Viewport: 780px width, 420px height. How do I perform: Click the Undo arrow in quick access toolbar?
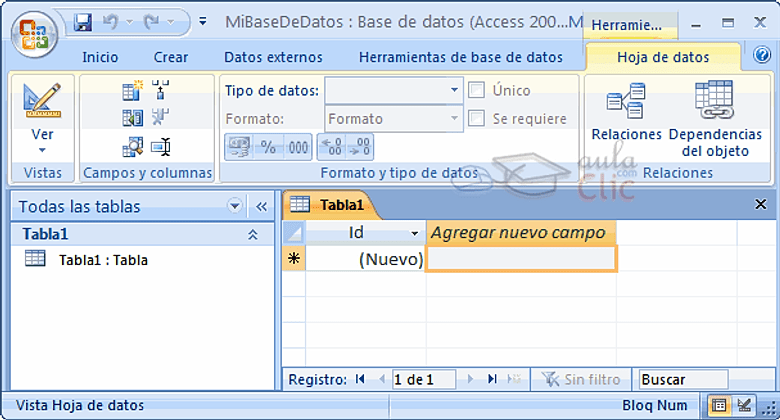(110, 22)
